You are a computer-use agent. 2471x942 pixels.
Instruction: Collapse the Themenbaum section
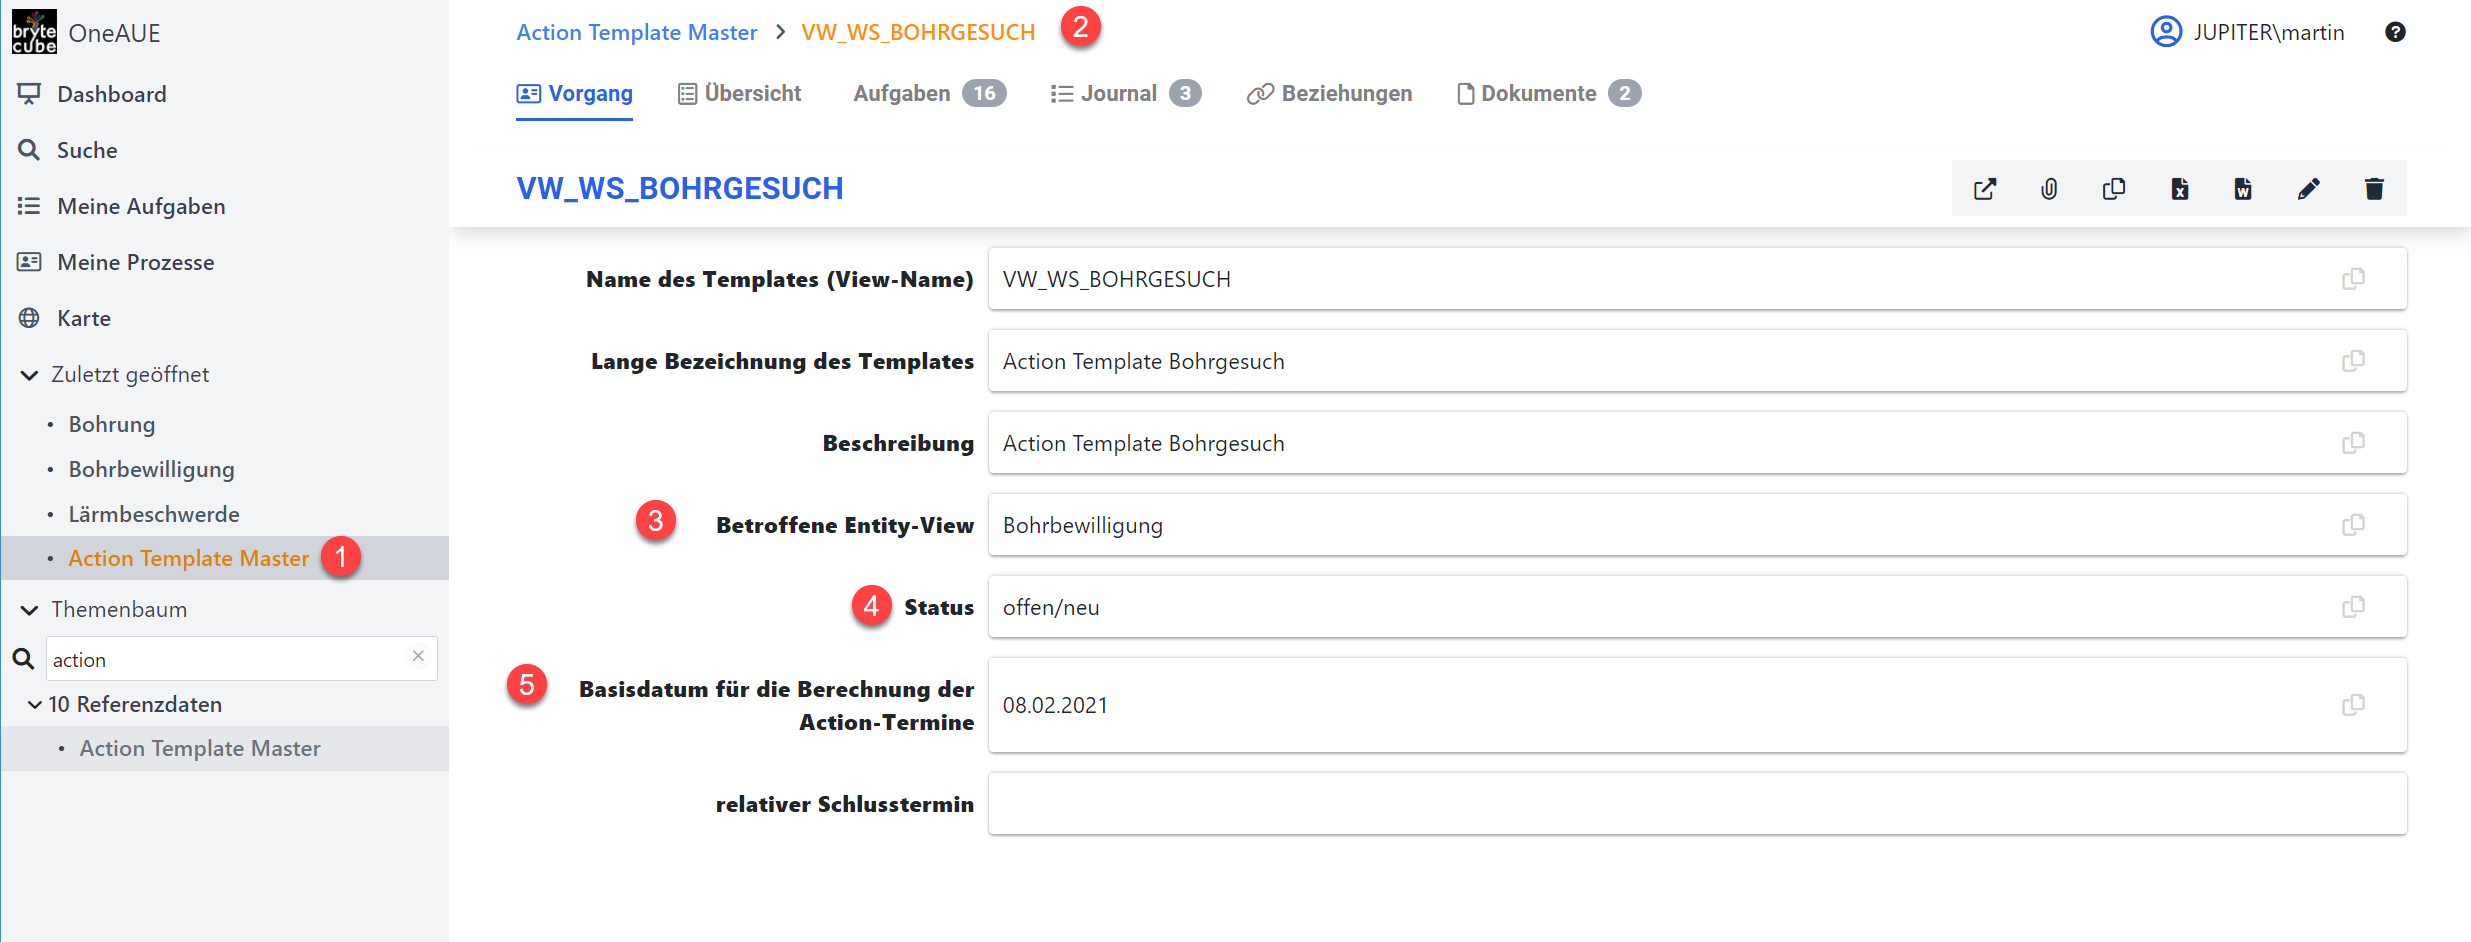coord(30,610)
